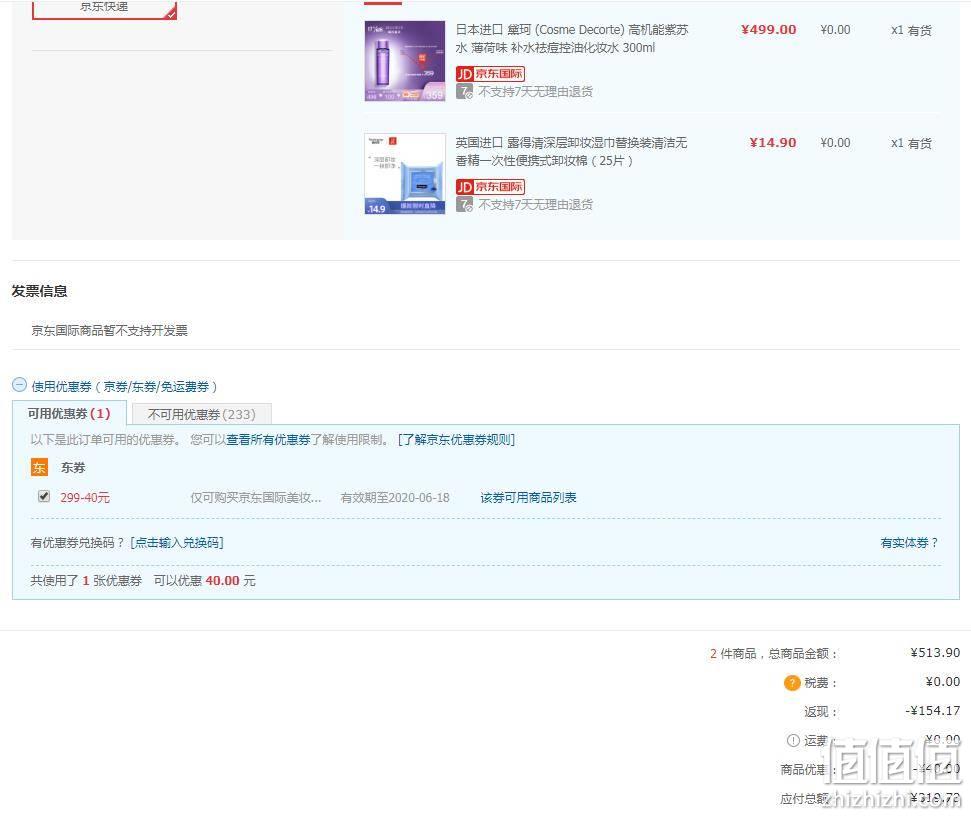This screenshot has height=817, width=971.
Task: Click the -¥154.17 返现 amount
Action: pos(933,711)
